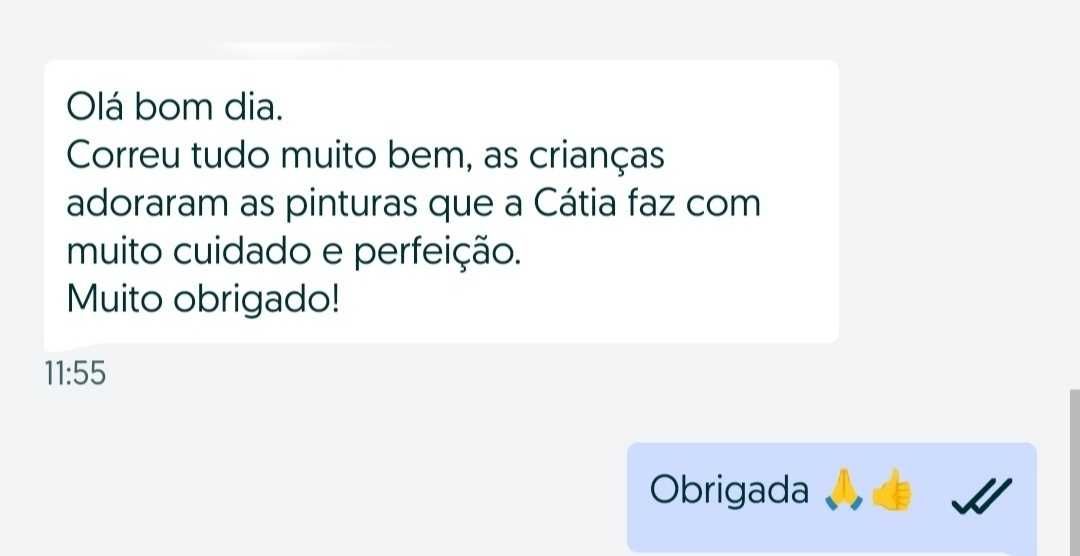
Task: Click the word 'Olá' in the greeting
Action: click(95, 108)
